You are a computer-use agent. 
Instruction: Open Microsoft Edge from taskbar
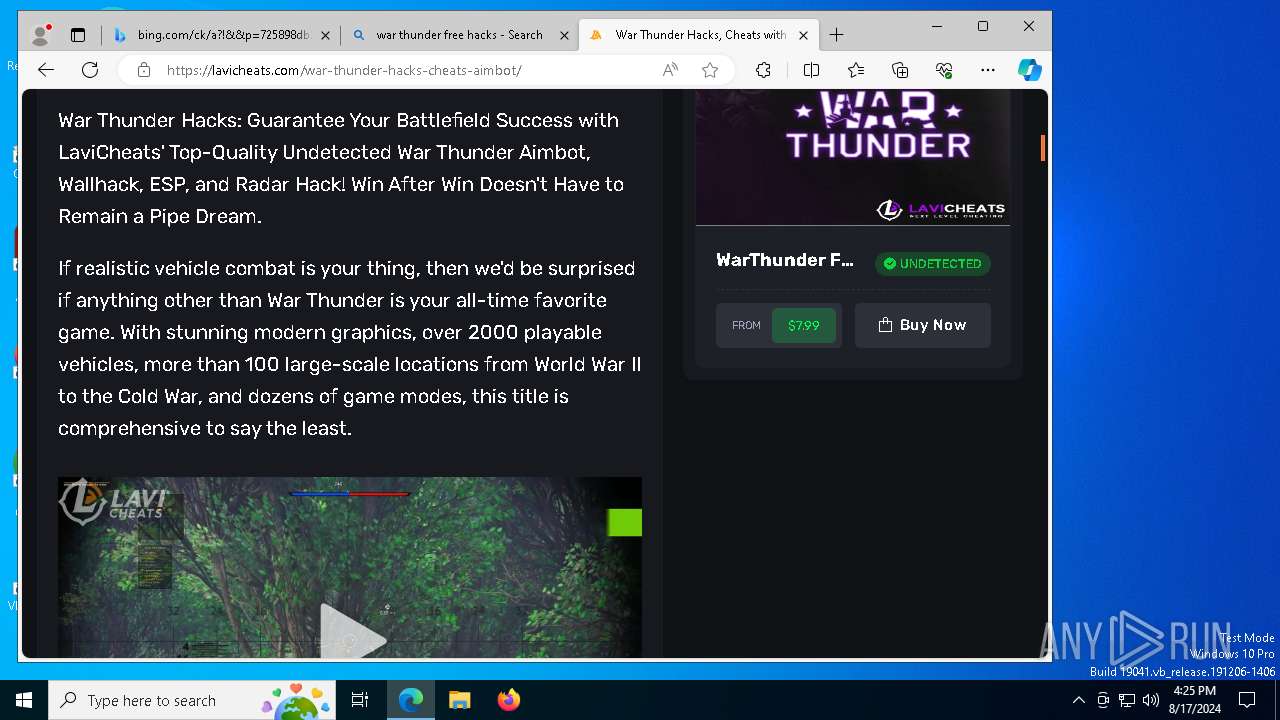click(x=411, y=700)
